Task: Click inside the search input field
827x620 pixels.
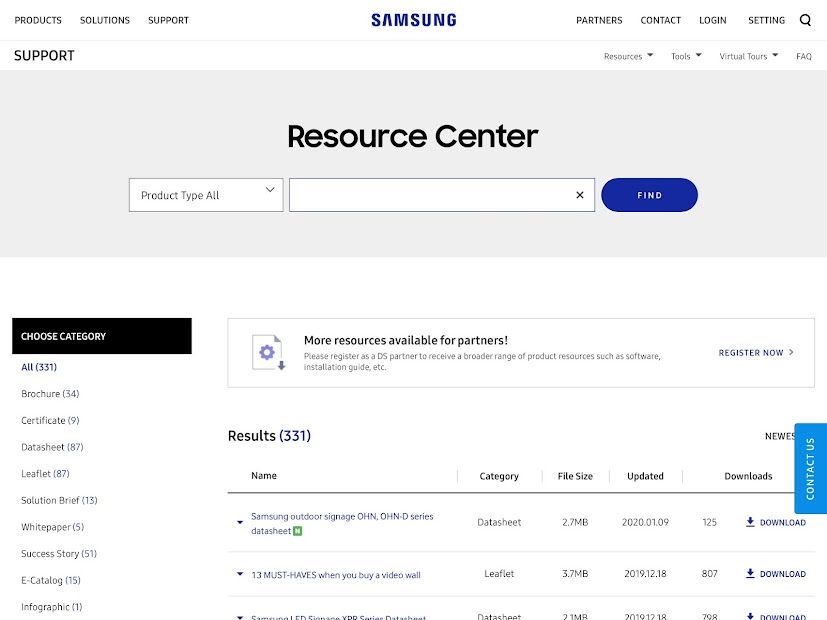Action: 430,194
